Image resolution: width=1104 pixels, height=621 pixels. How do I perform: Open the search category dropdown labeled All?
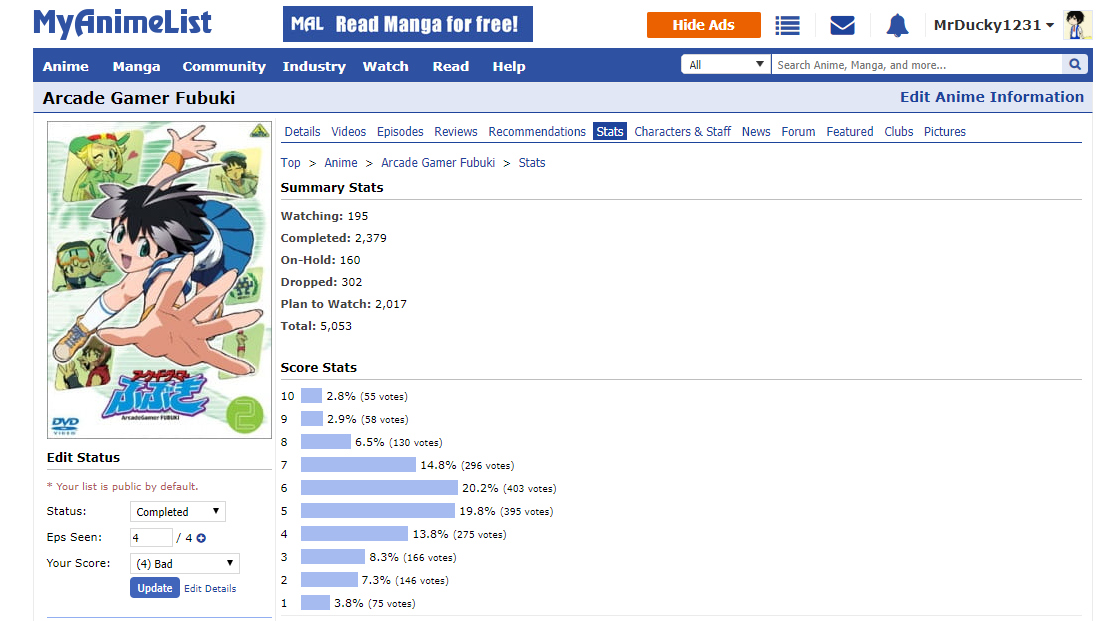[x=726, y=65]
